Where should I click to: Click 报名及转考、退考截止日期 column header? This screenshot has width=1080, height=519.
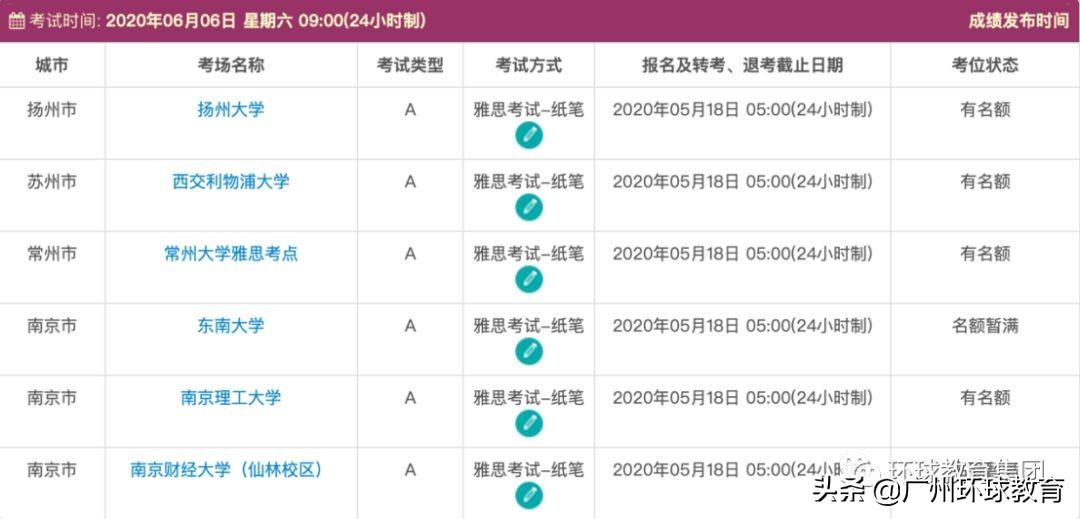742,65
